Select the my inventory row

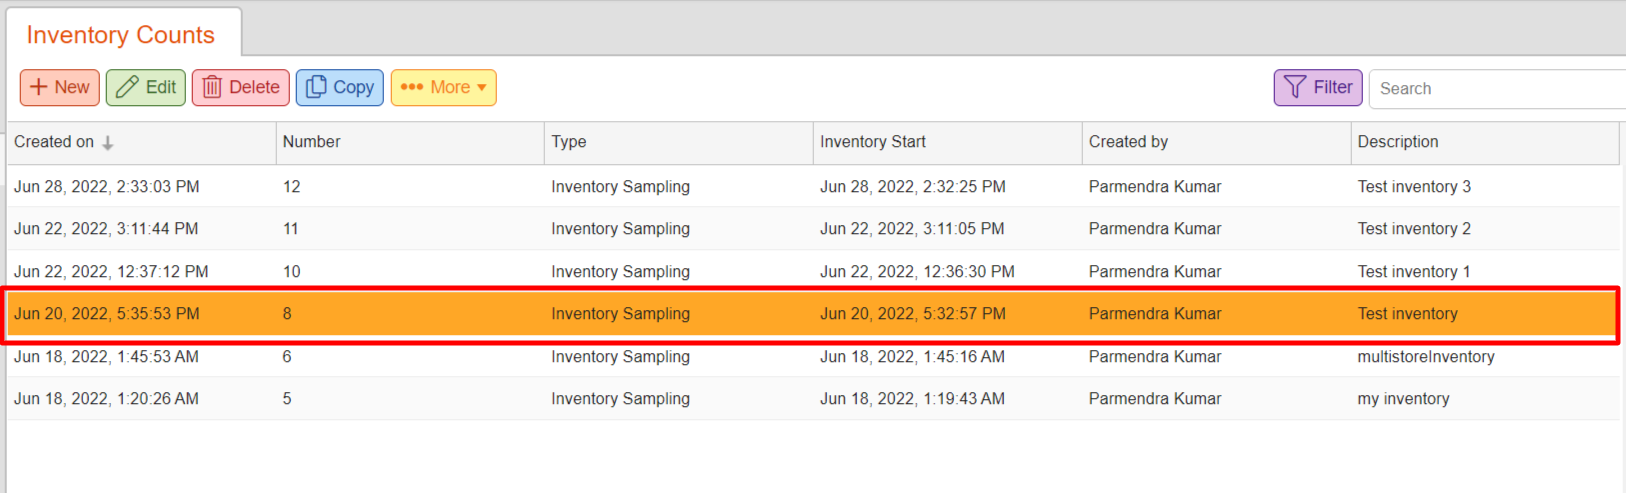click(x=814, y=398)
